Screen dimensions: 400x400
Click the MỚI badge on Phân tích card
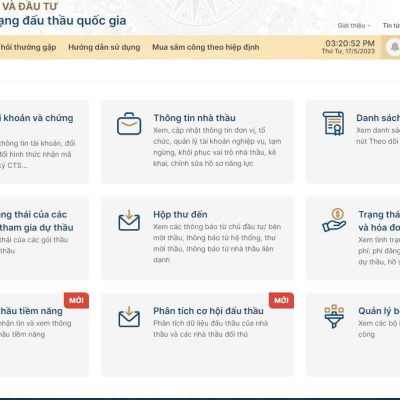(281, 300)
